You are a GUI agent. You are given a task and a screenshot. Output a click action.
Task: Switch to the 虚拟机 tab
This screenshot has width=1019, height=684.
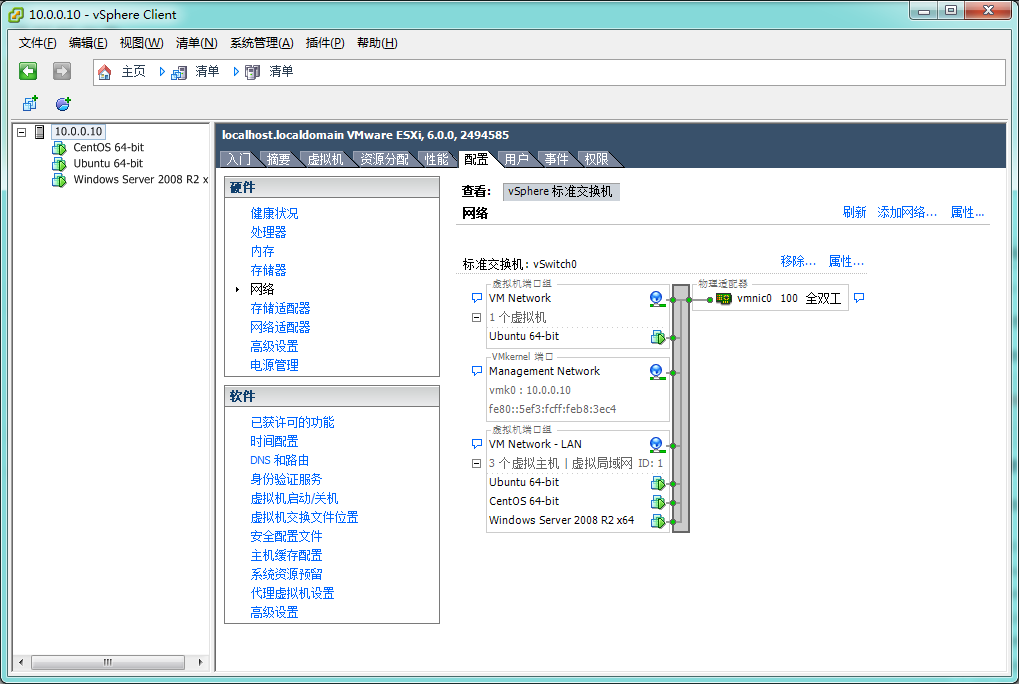[x=325, y=159]
